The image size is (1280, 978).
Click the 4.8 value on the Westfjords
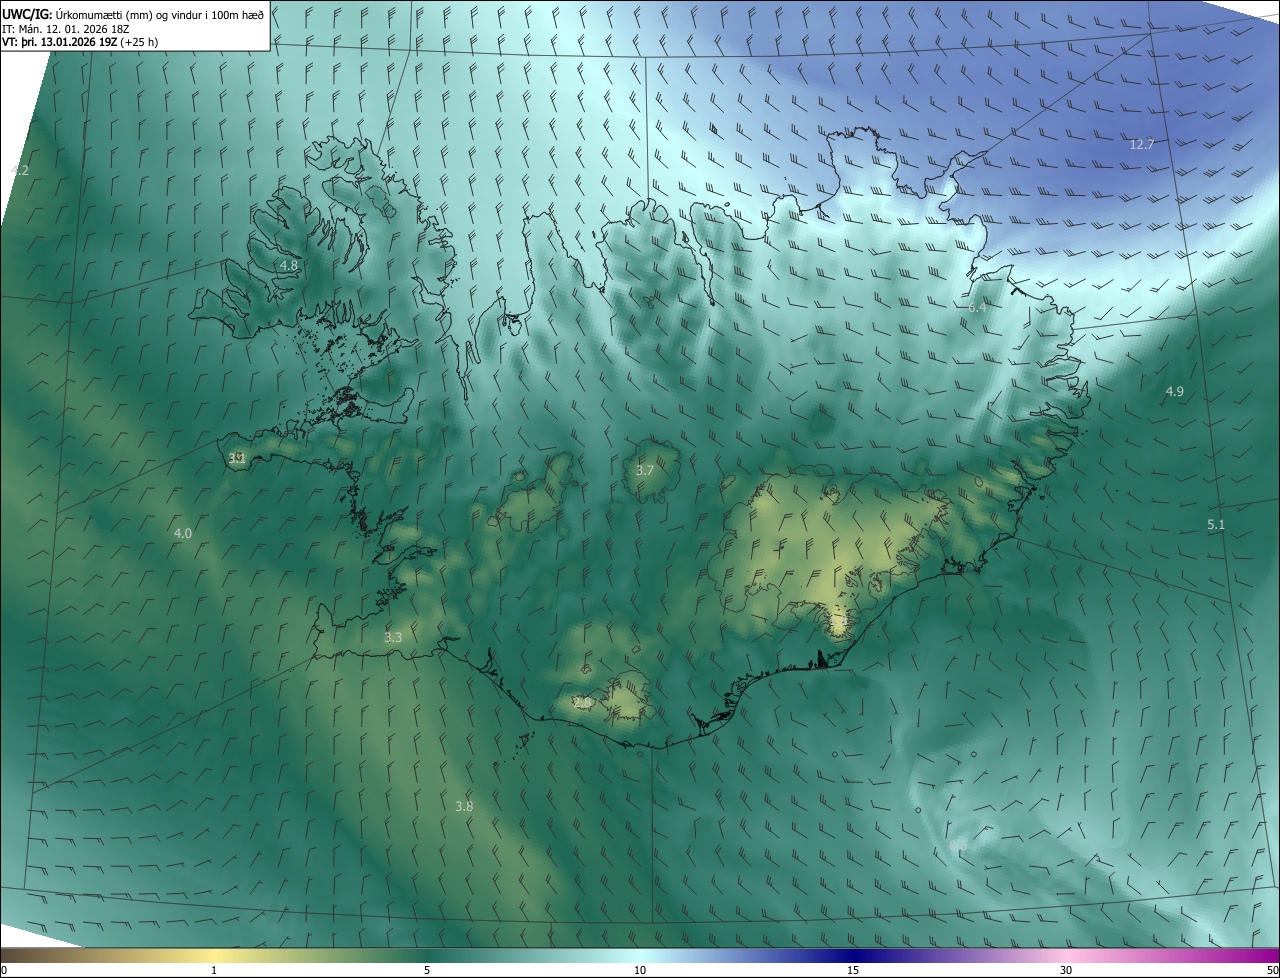pos(288,265)
